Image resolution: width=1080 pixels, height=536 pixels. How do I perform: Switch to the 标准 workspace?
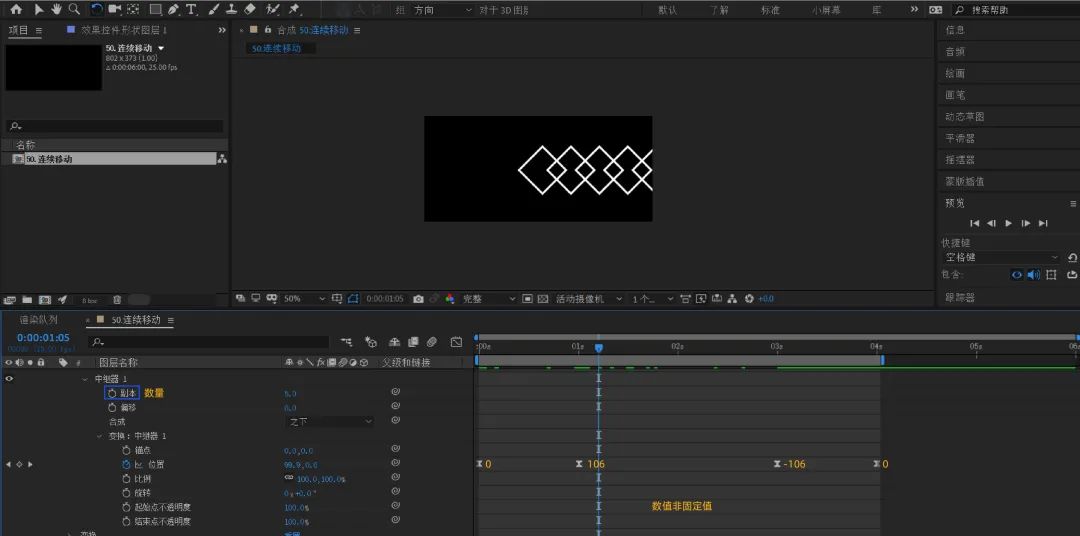(x=770, y=10)
